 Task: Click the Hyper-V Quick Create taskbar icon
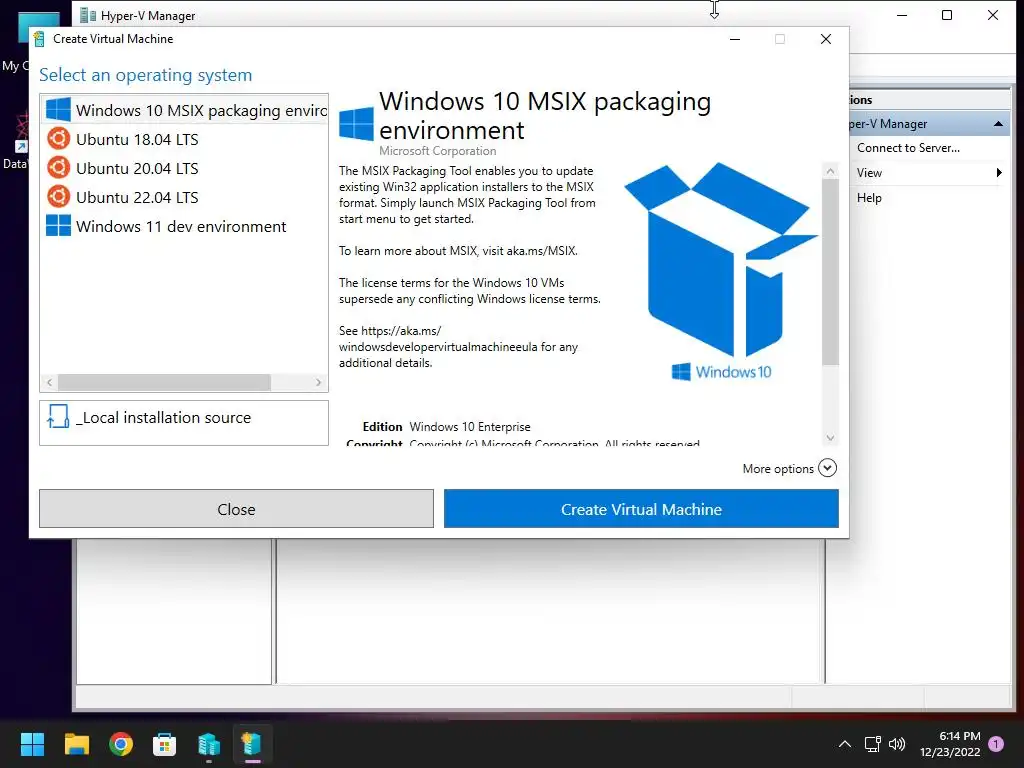(x=252, y=744)
